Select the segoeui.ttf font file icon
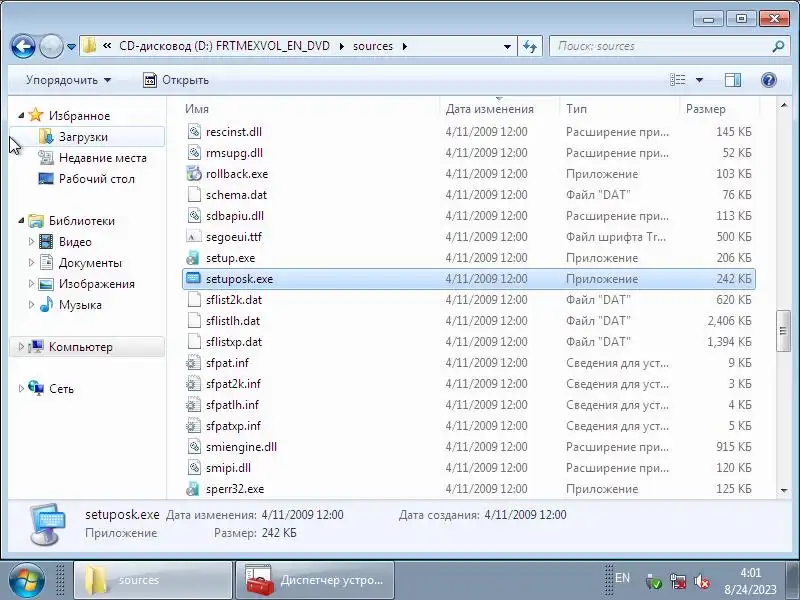 194,237
